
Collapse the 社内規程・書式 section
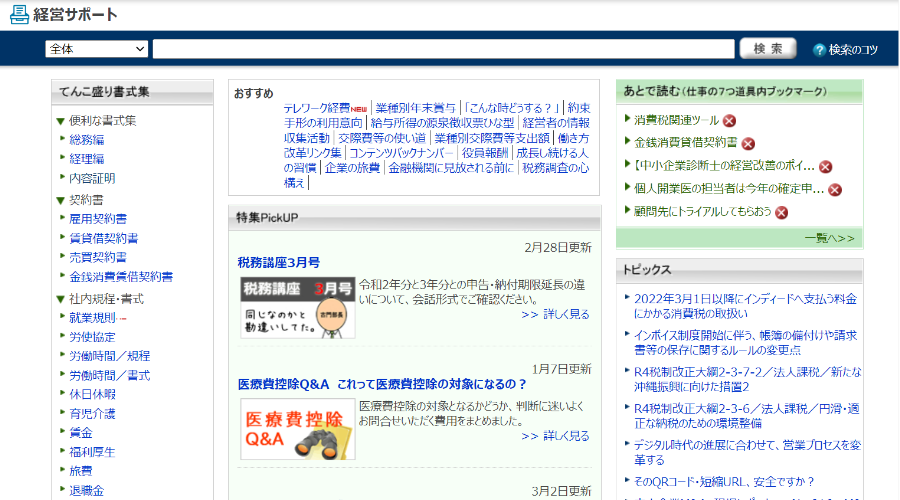click(61, 299)
